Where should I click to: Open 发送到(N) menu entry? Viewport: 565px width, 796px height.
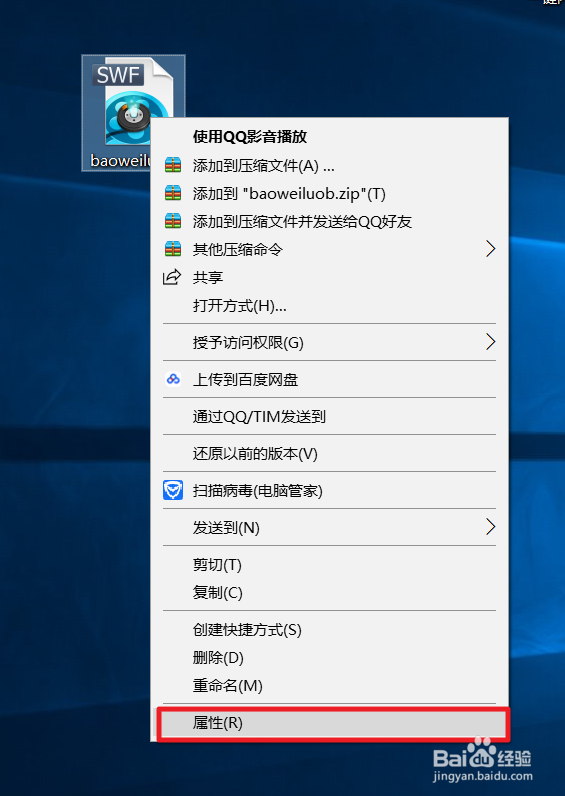(x=329, y=528)
